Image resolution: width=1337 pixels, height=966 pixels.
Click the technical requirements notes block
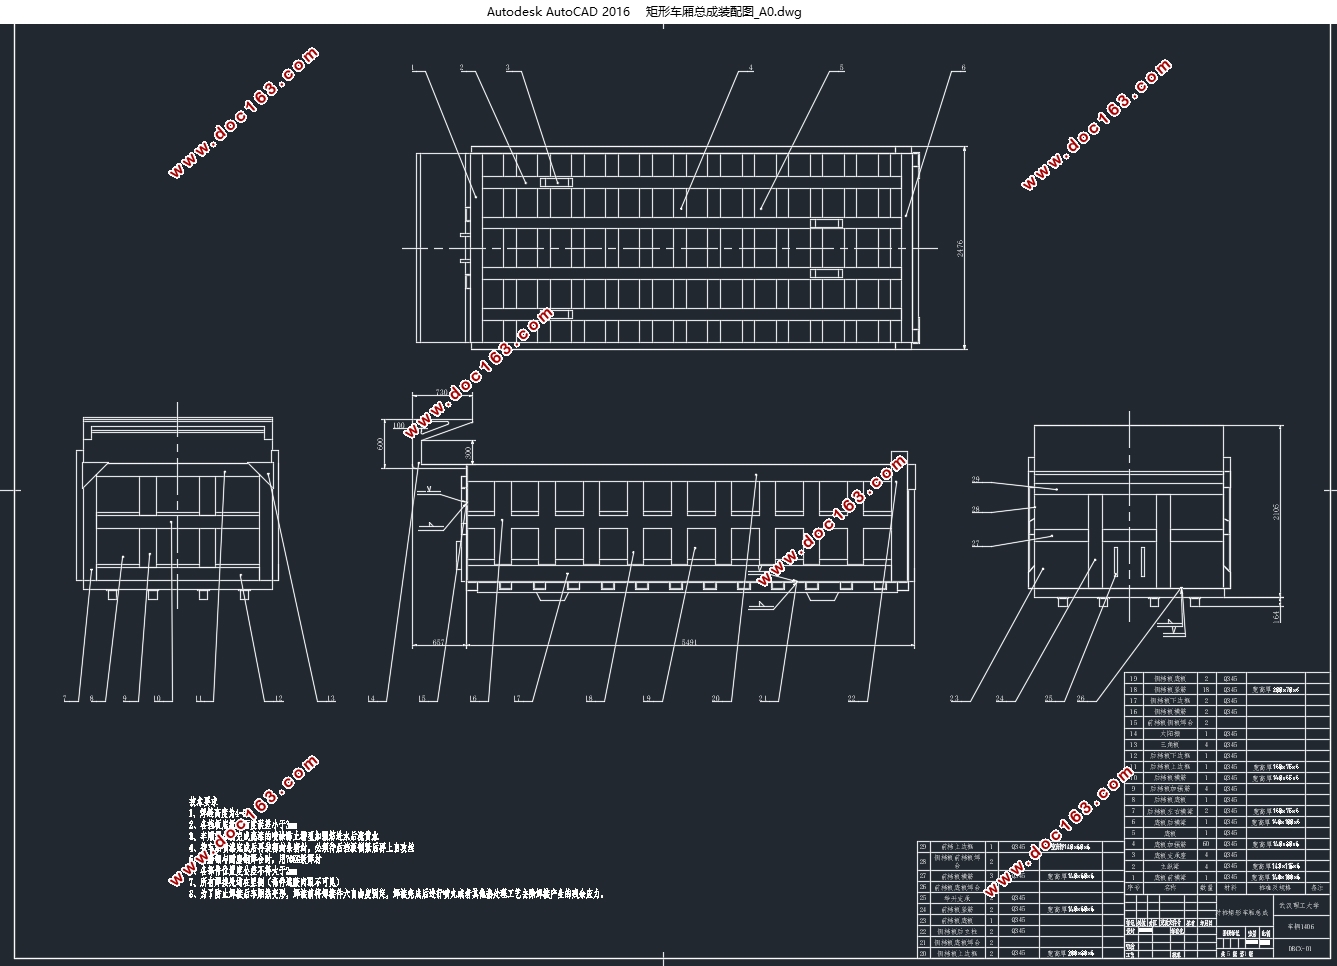point(396,848)
